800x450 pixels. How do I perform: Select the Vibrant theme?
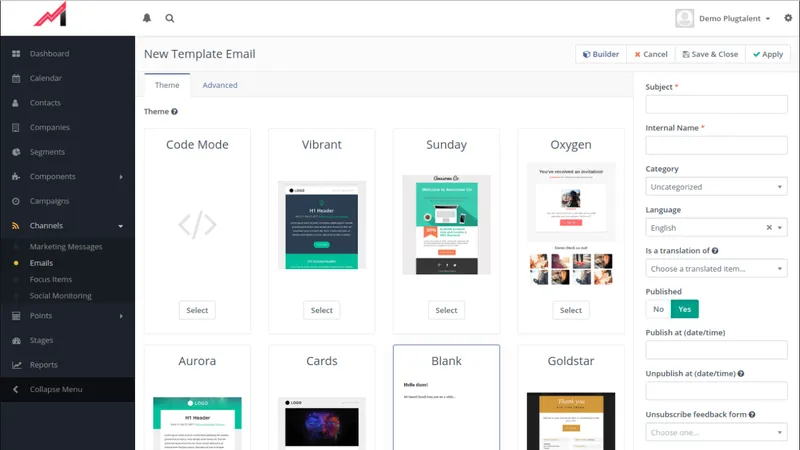point(321,310)
